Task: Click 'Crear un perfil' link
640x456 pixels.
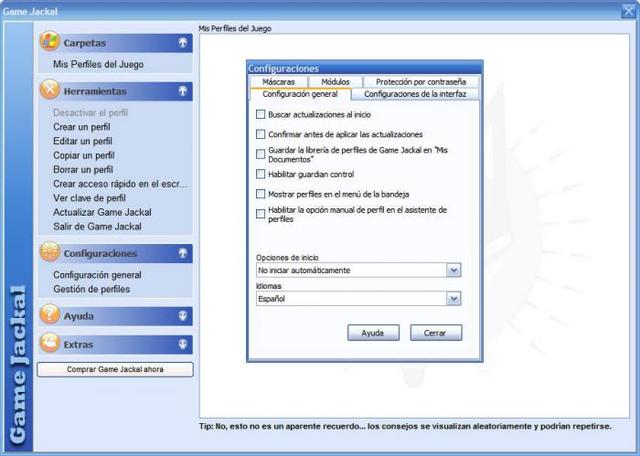Action: pyautogui.click(x=82, y=127)
